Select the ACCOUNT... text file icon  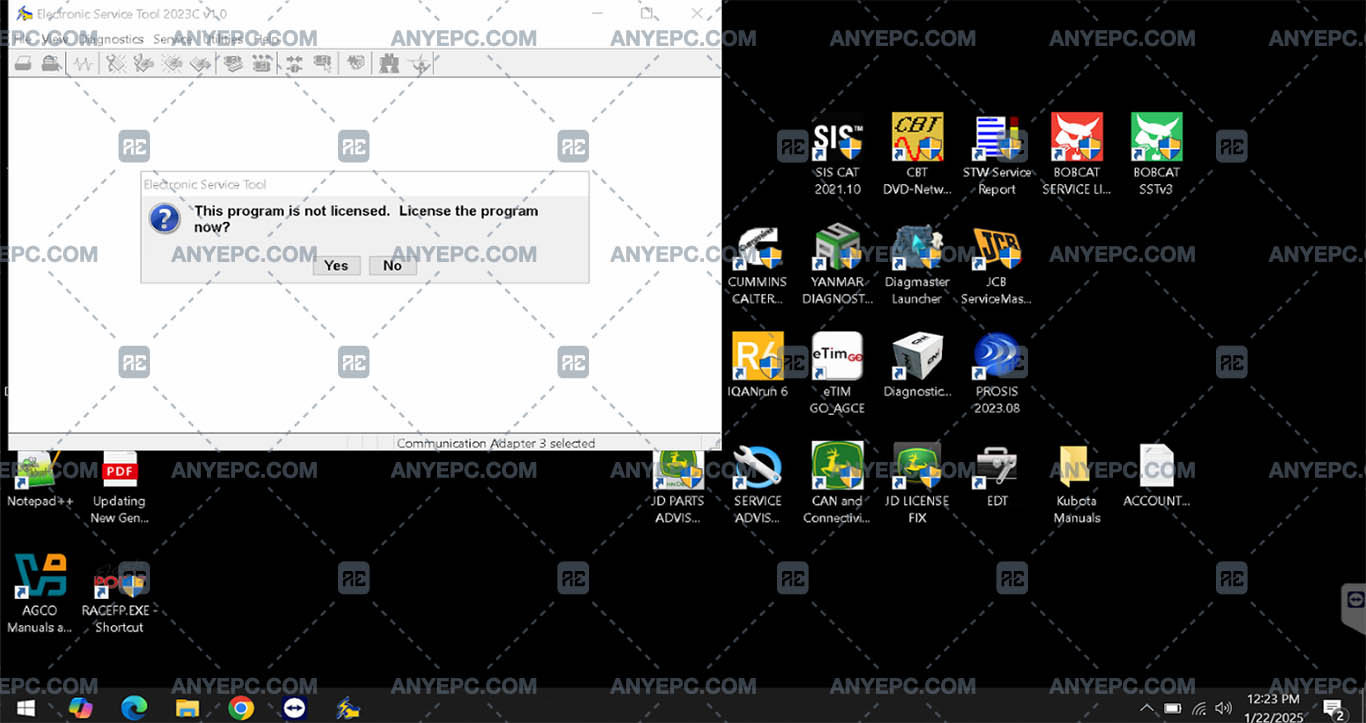(x=1156, y=476)
